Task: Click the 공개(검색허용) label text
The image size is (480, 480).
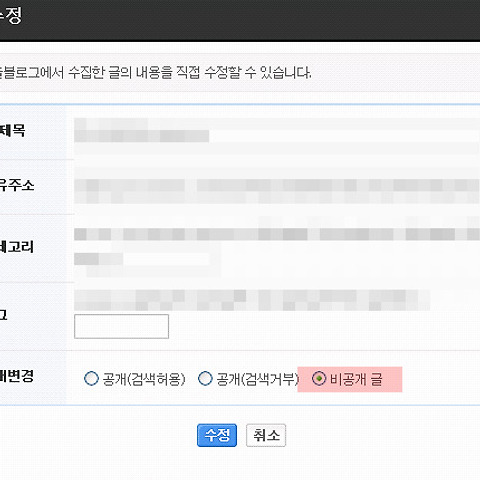Action: (144, 379)
